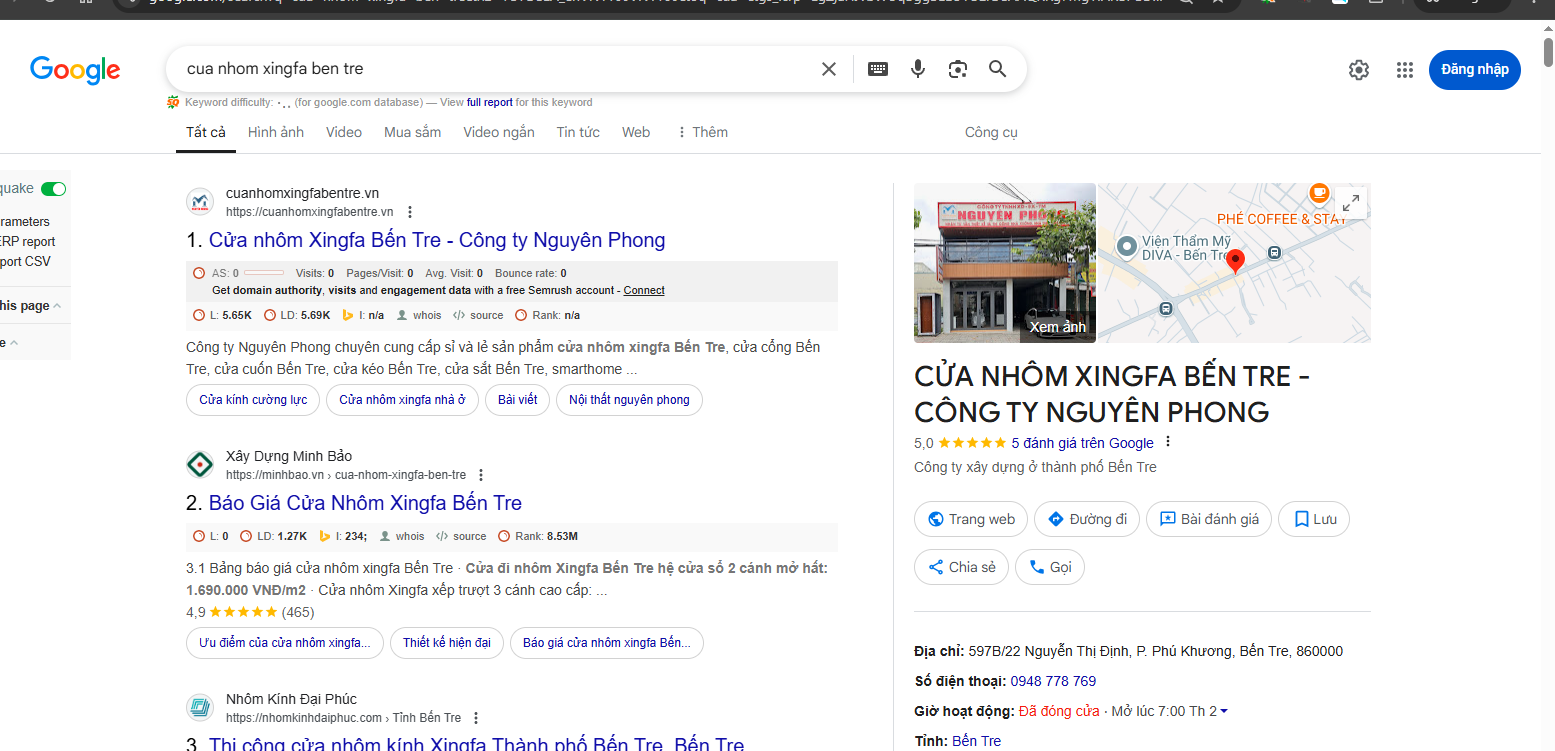Expand the map with the expand icon
This screenshot has width=1555, height=751.
point(1351,203)
